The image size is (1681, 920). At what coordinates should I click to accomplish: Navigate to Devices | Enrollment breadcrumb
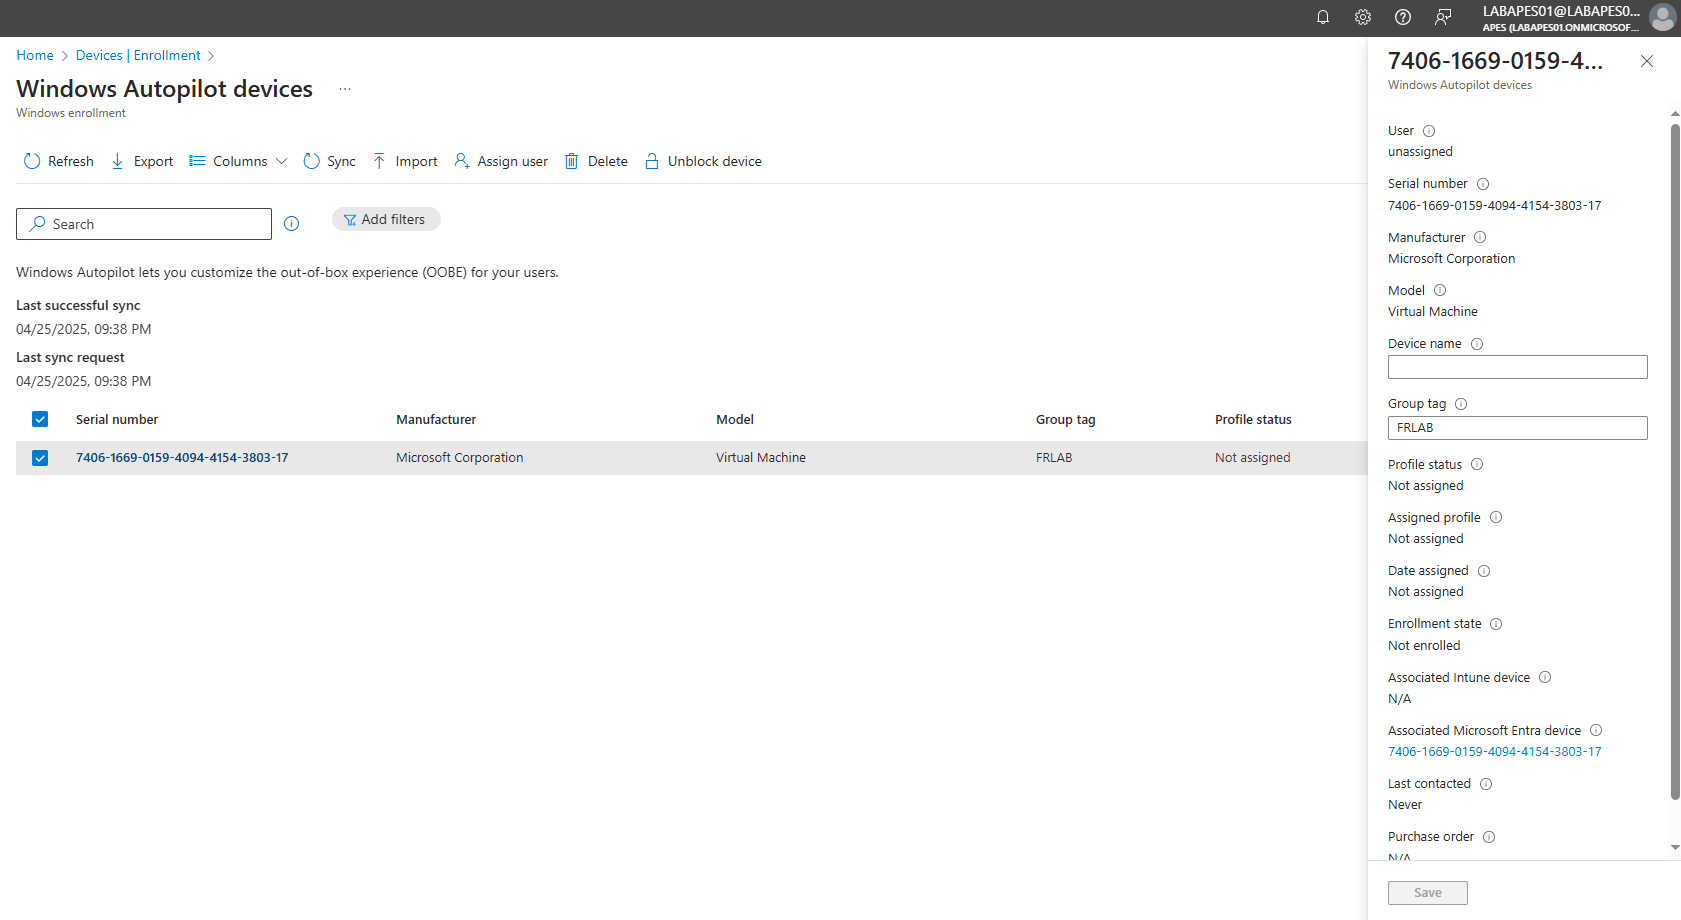click(139, 55)
